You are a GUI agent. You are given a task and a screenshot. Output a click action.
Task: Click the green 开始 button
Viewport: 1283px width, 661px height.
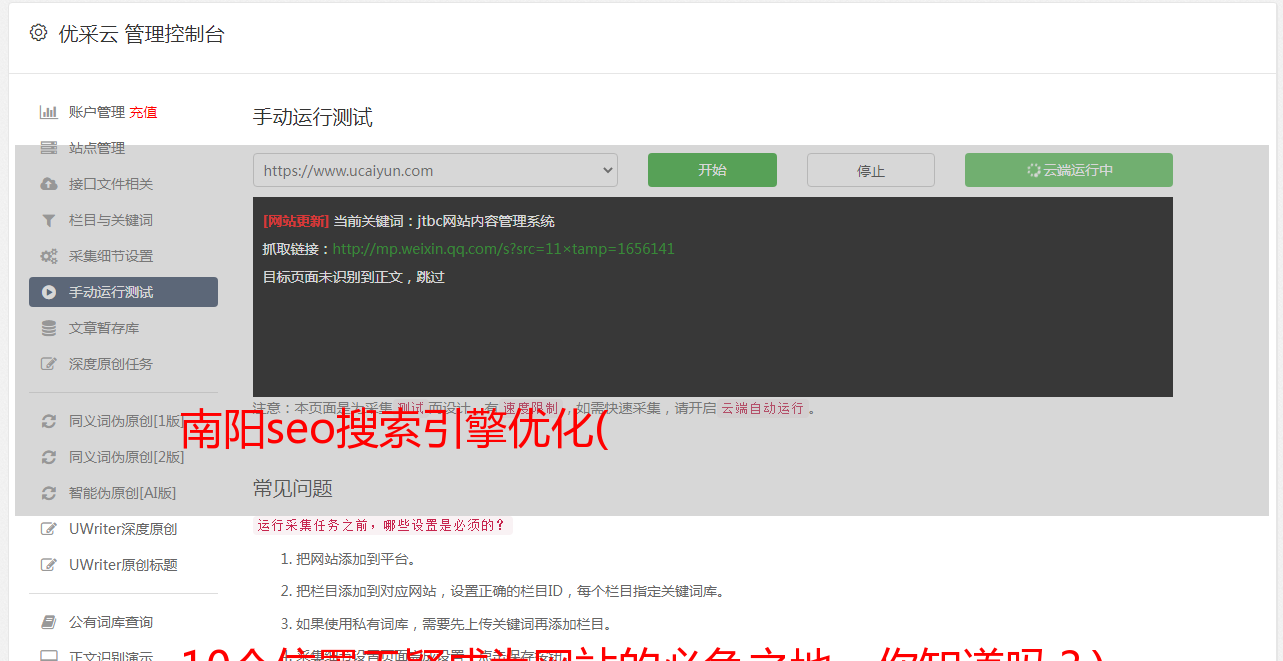[x=712, y=170]
